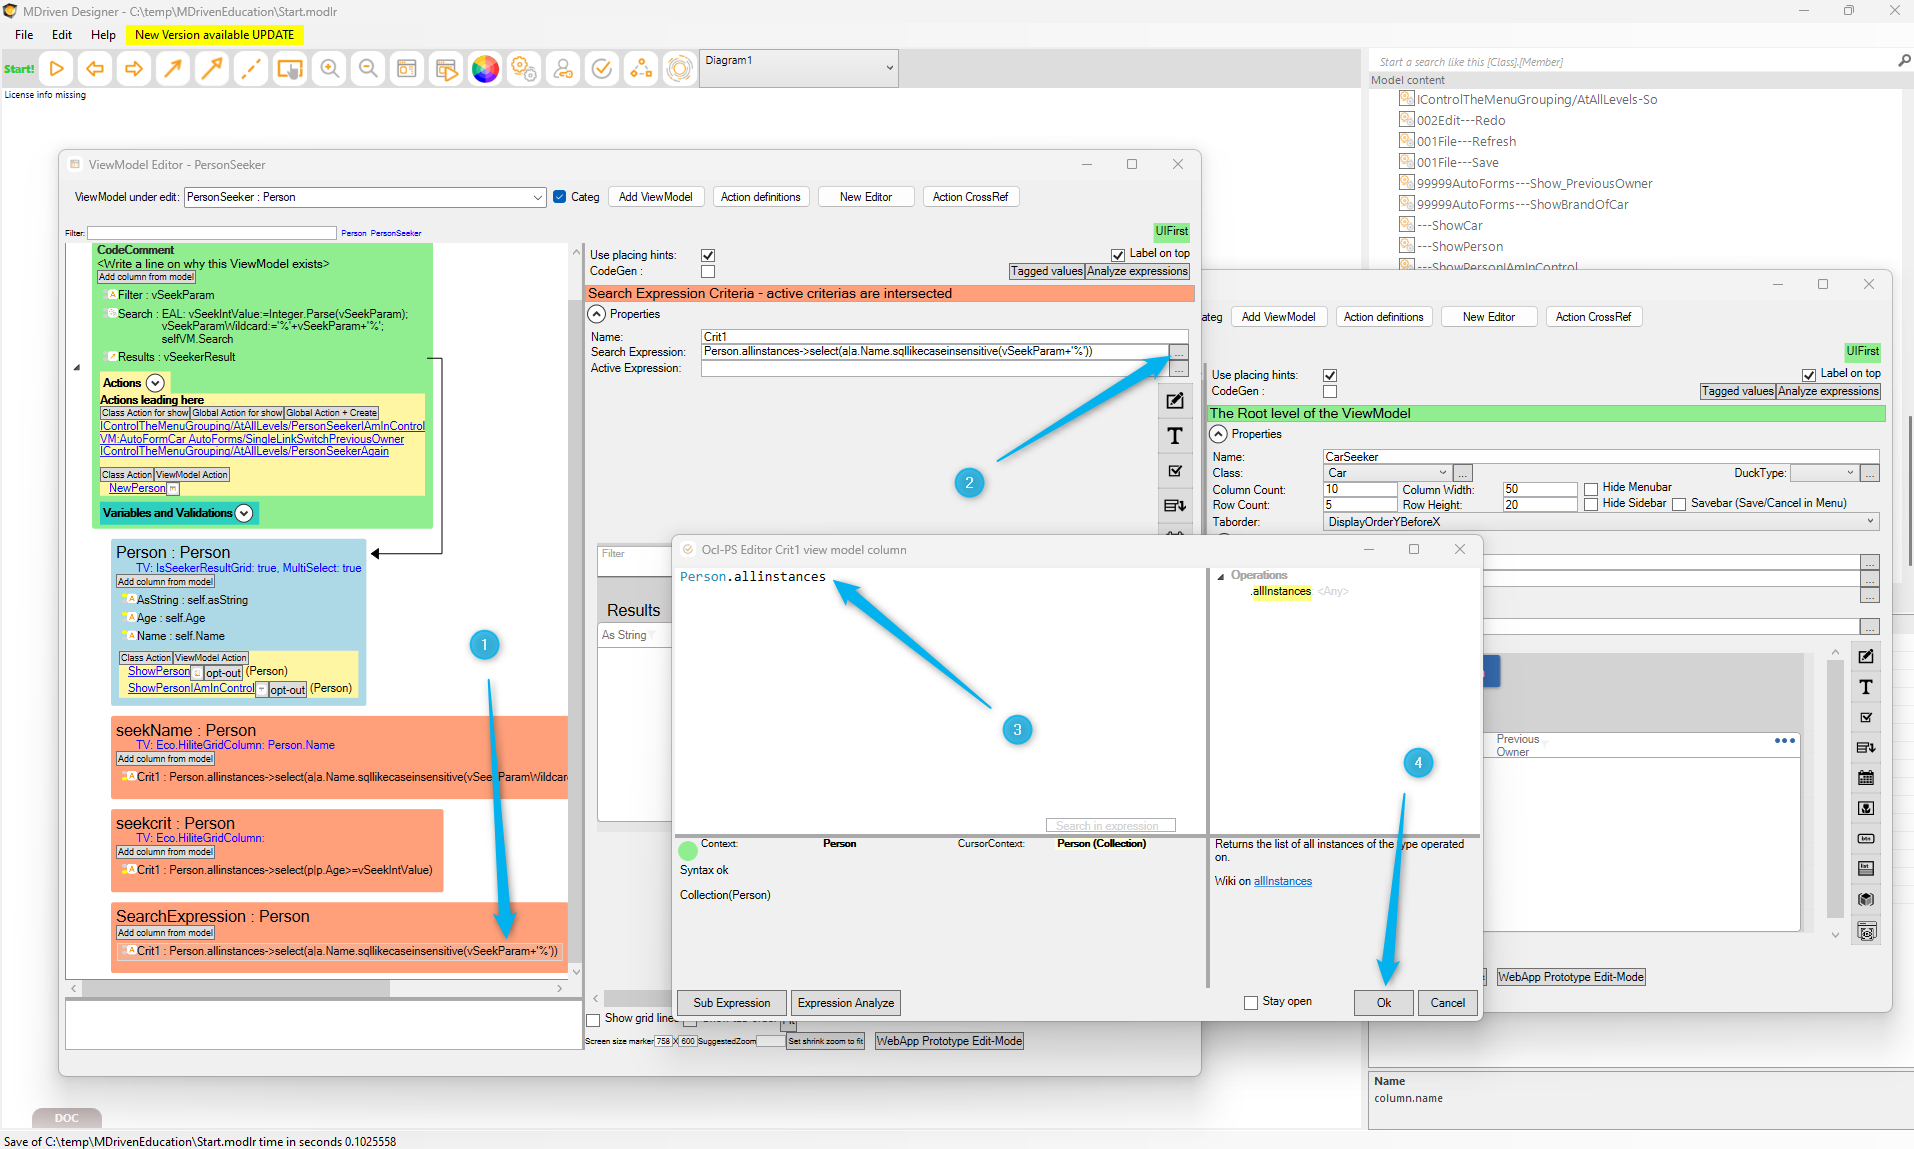Click the checkmark validation toolbar icon
Screen dimensions: 1914x1149
(x=602, y=69)
